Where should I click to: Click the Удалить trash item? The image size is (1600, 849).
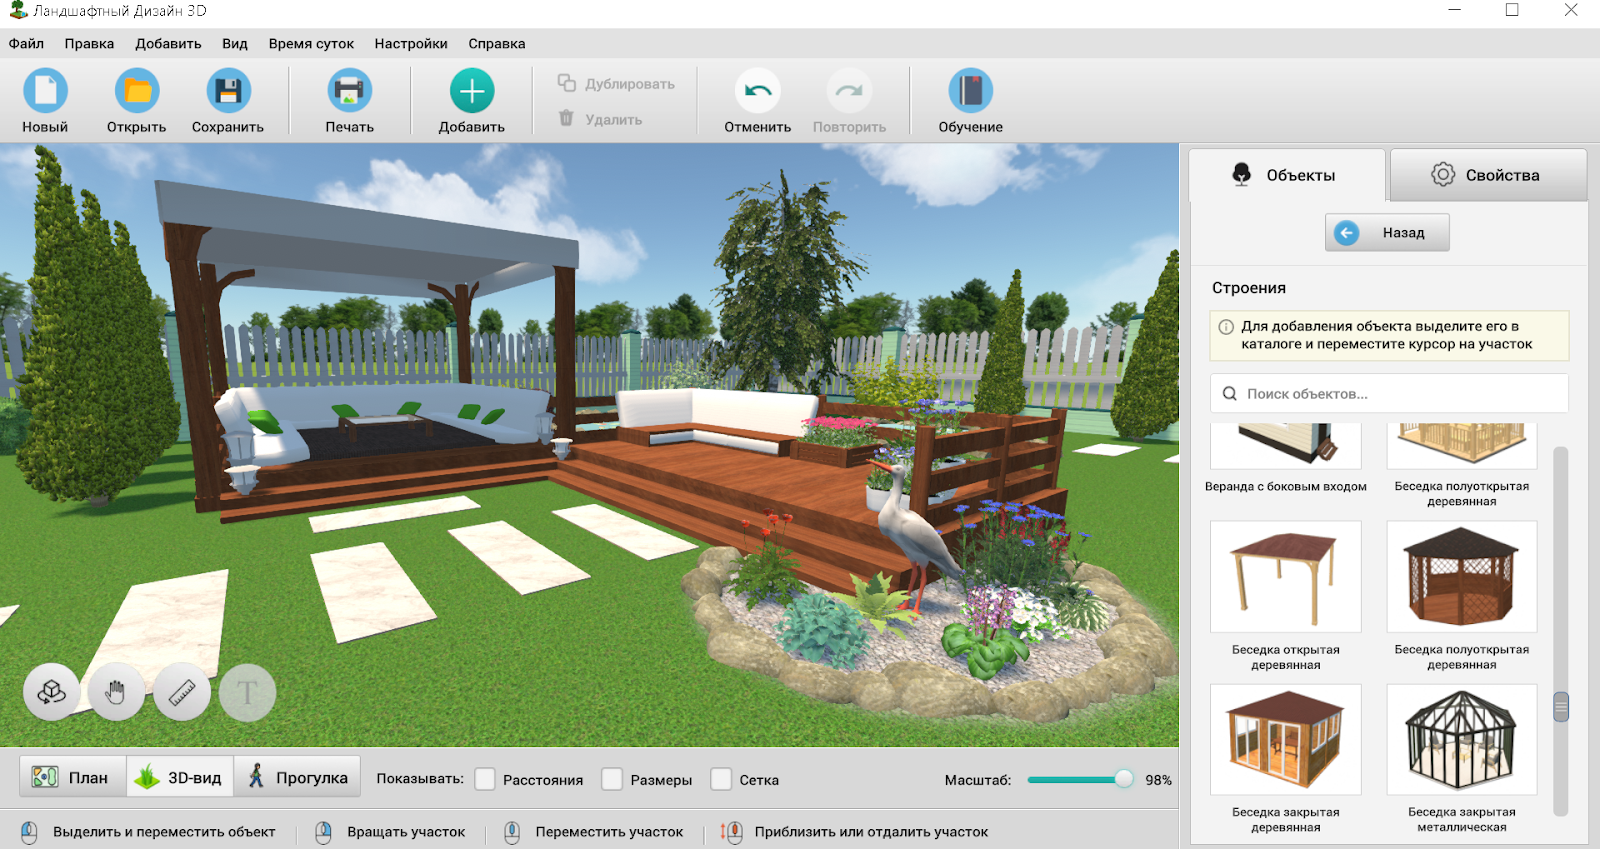click(x=600, y=119)
